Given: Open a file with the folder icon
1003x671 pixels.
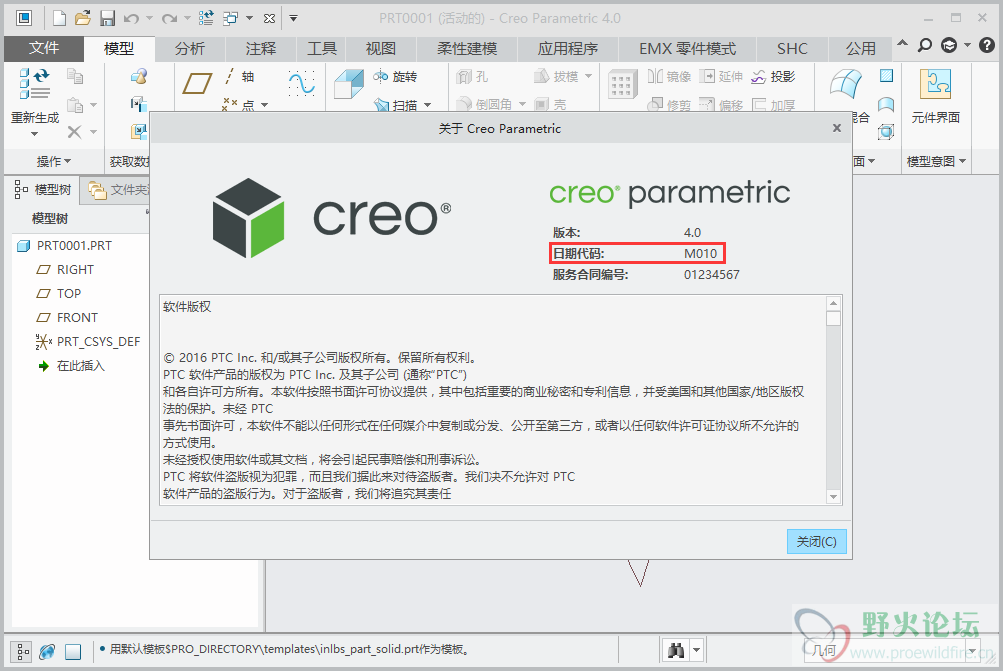Looking at the screenshot, I should 83,19.
